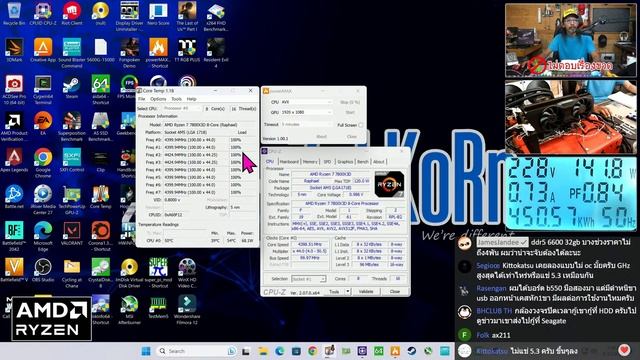Open Tools dropdown arrow in CPU-Z

click(348, 291)
